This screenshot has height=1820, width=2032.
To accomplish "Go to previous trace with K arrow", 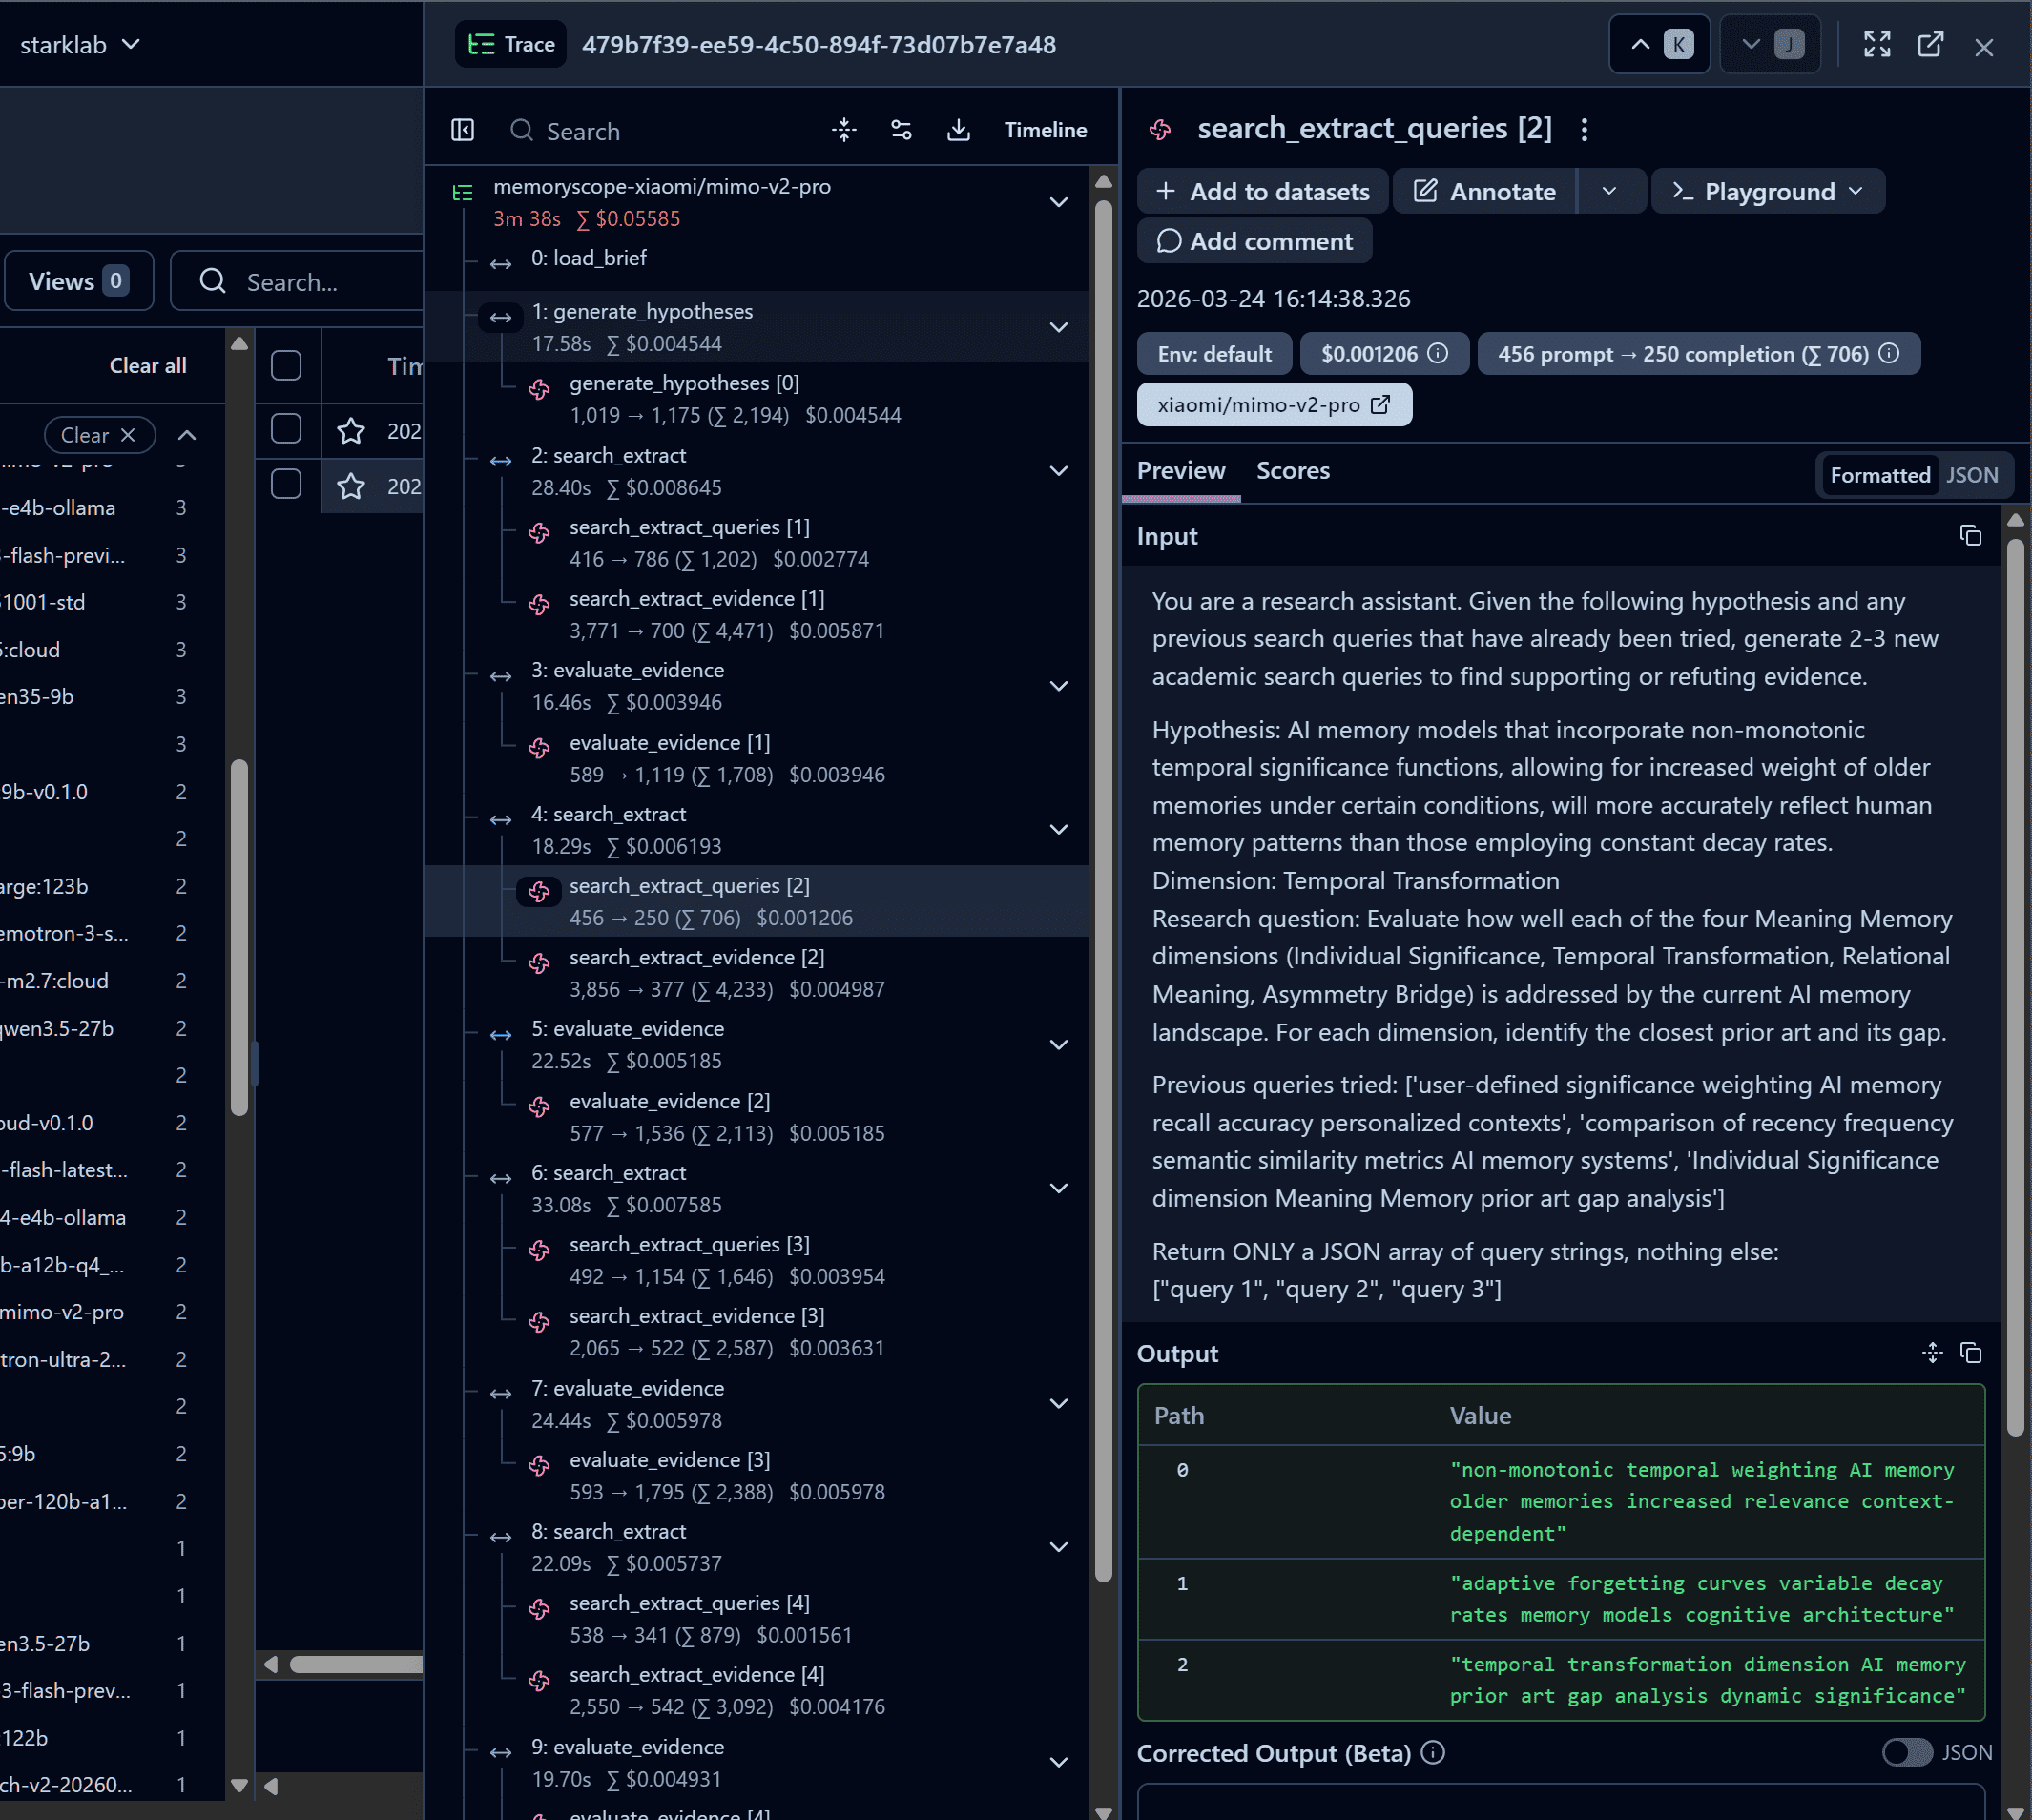I will click(1659, 44).
